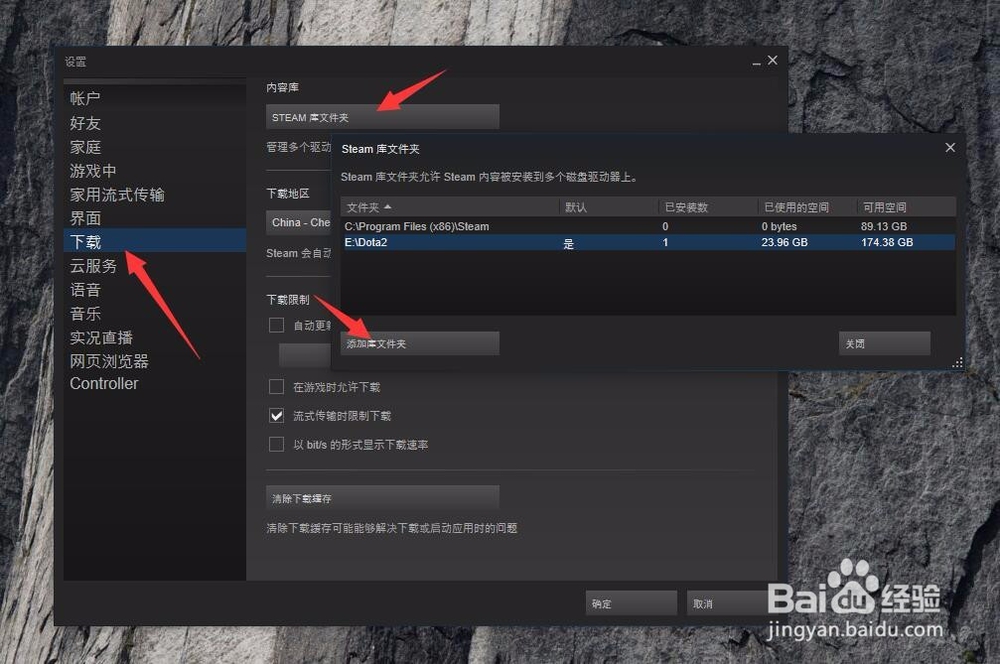The height and width of the screenshot is (664, 1000).
Task: Close library dialog with 关闭 button
Action: click(x=884, y=343)
